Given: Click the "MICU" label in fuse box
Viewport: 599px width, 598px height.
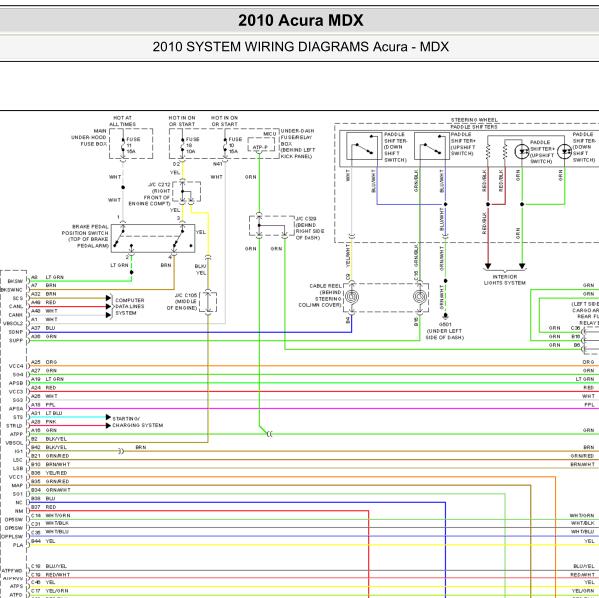Looking at the screenshot, I should [270, 134].
